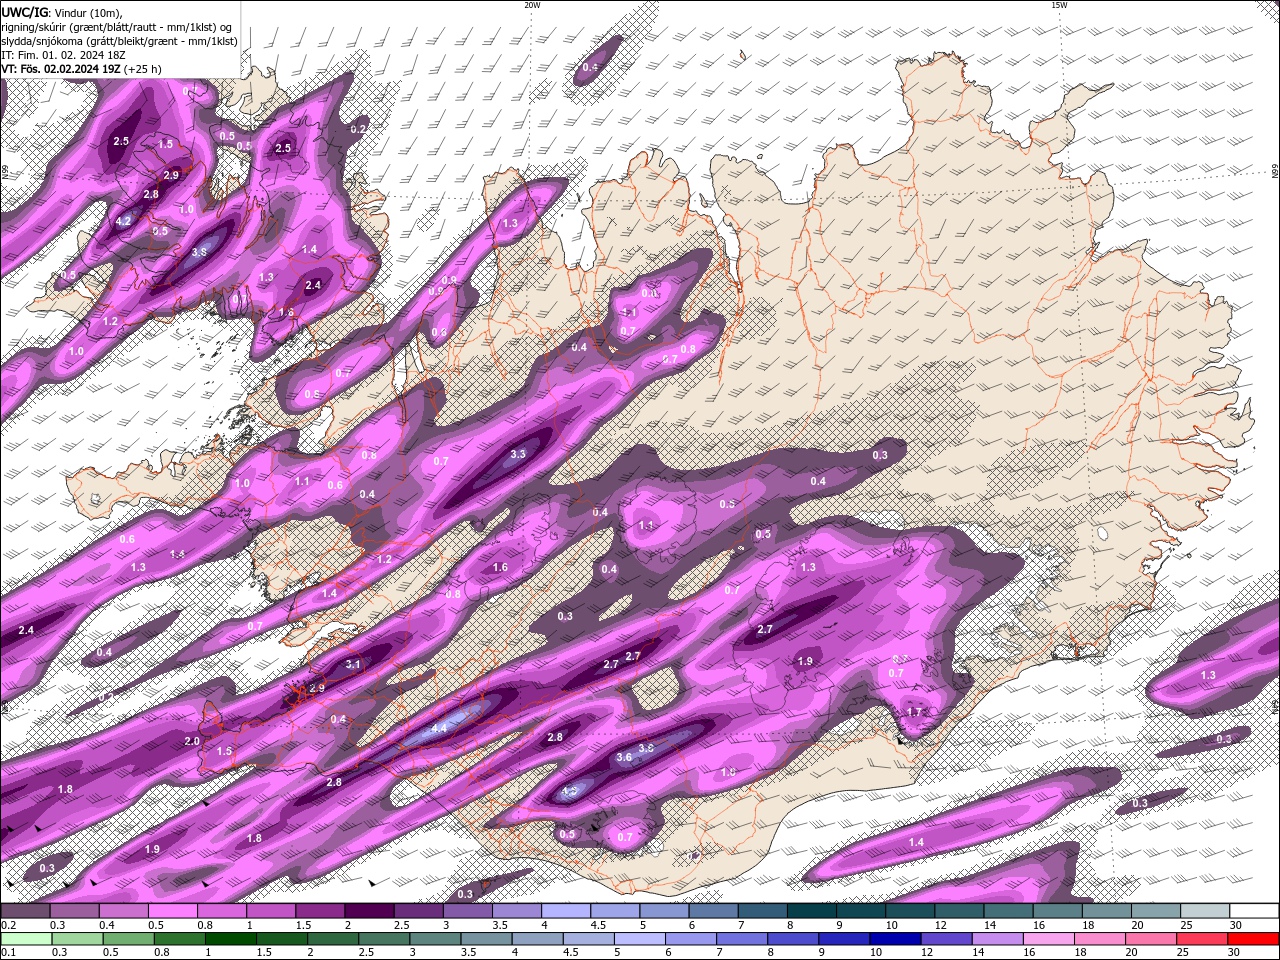Click the dark navy swatch between 10 and 12

click(x=897, y=939)
